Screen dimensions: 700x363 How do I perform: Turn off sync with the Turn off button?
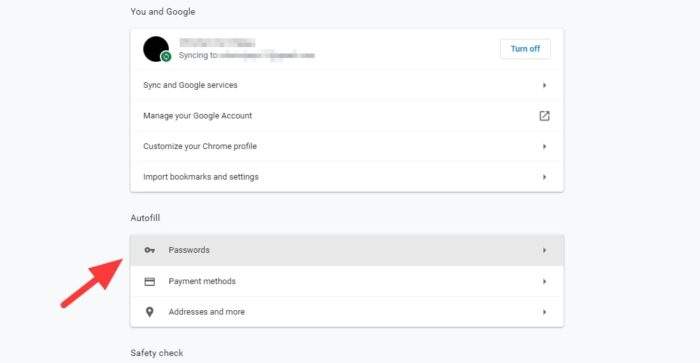tap(525, 49)
